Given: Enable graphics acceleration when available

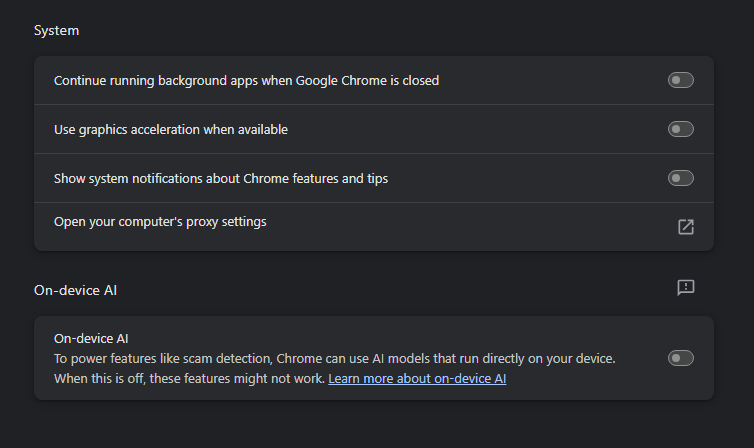Looking at the screenshot, I should (x=680, y=129).
